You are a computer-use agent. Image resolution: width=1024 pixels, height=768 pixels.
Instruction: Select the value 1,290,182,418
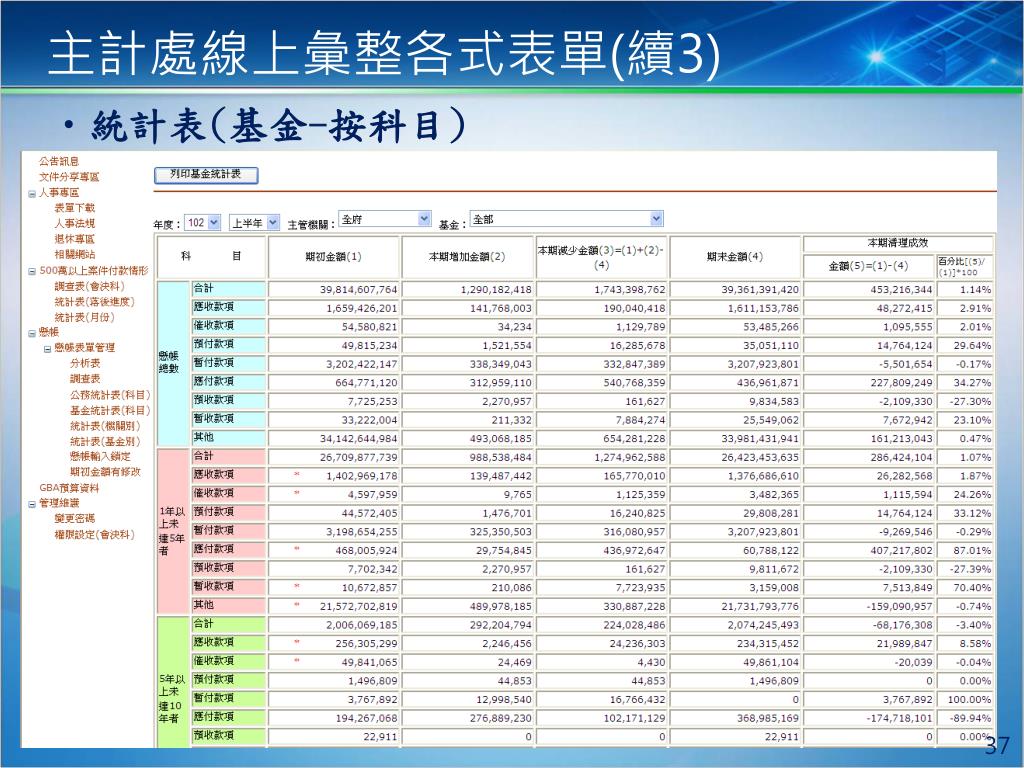[x=496, y=289]
